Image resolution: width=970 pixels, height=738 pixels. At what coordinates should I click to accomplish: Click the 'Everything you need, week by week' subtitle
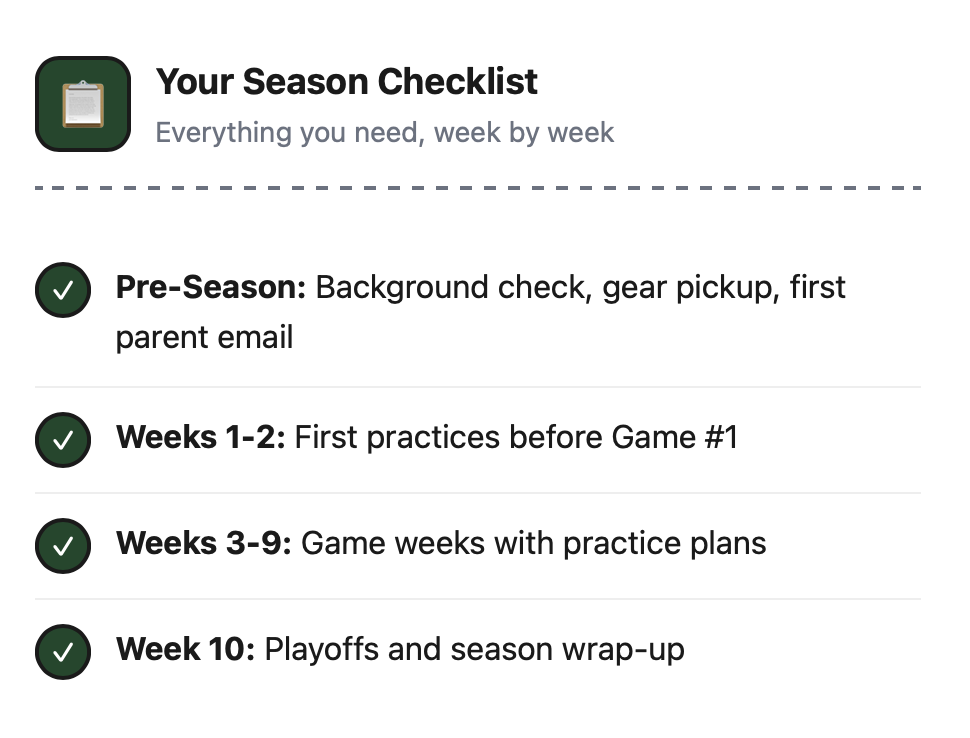(x=384, y=132)
